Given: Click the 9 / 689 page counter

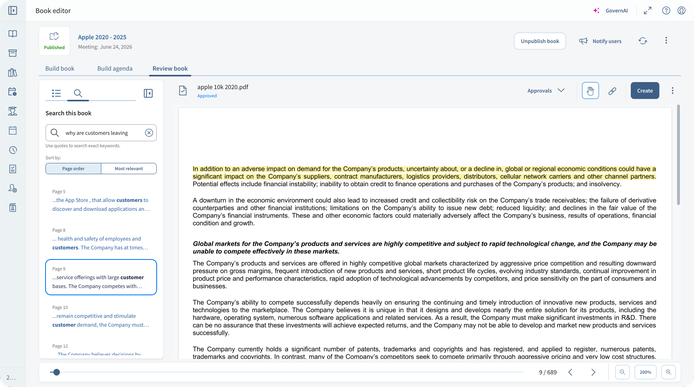Looking at the screenshot, I should pos(547,372).
